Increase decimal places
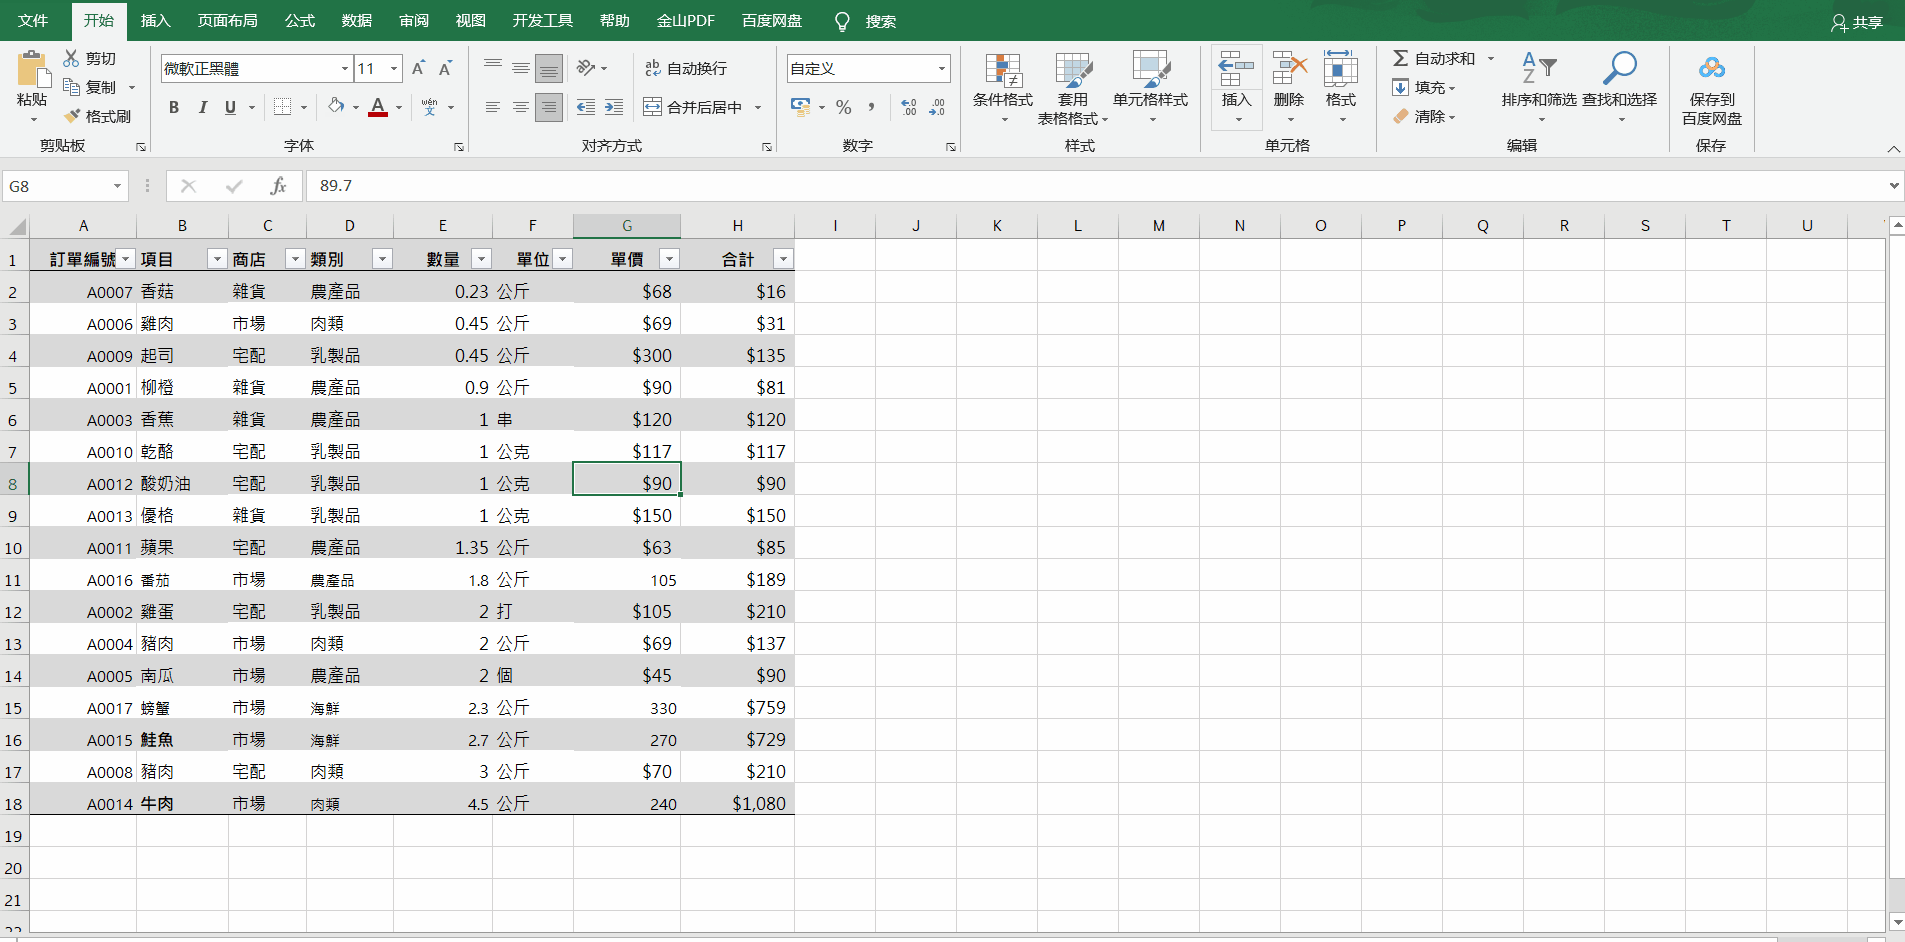Viewport: 1905px width, 942px height. (909, 107)
